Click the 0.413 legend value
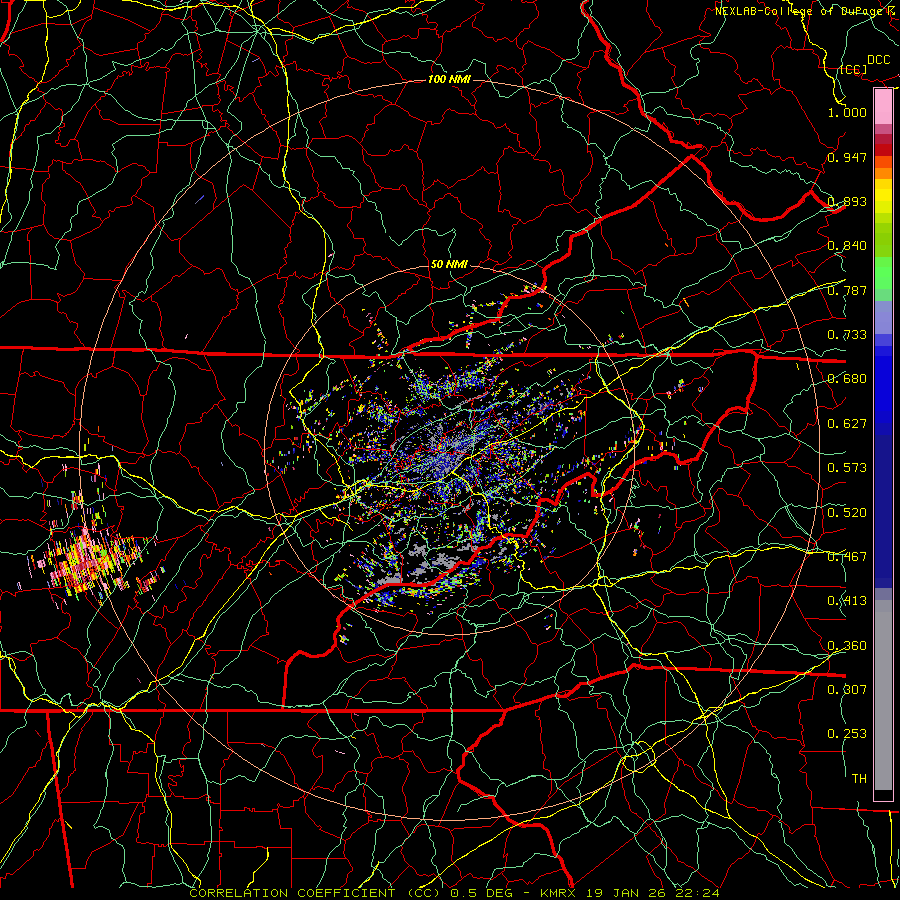This screenshot has height=900, width=900. [847, 601]
